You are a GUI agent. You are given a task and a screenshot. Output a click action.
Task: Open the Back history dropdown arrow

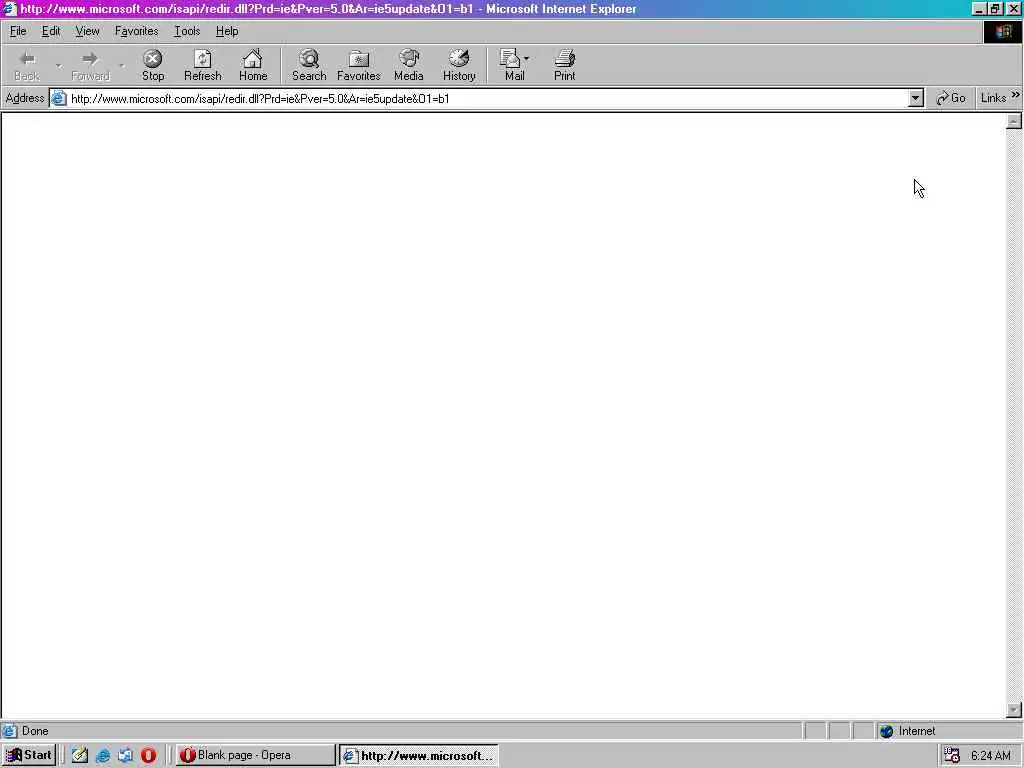(x=59, y=65)
